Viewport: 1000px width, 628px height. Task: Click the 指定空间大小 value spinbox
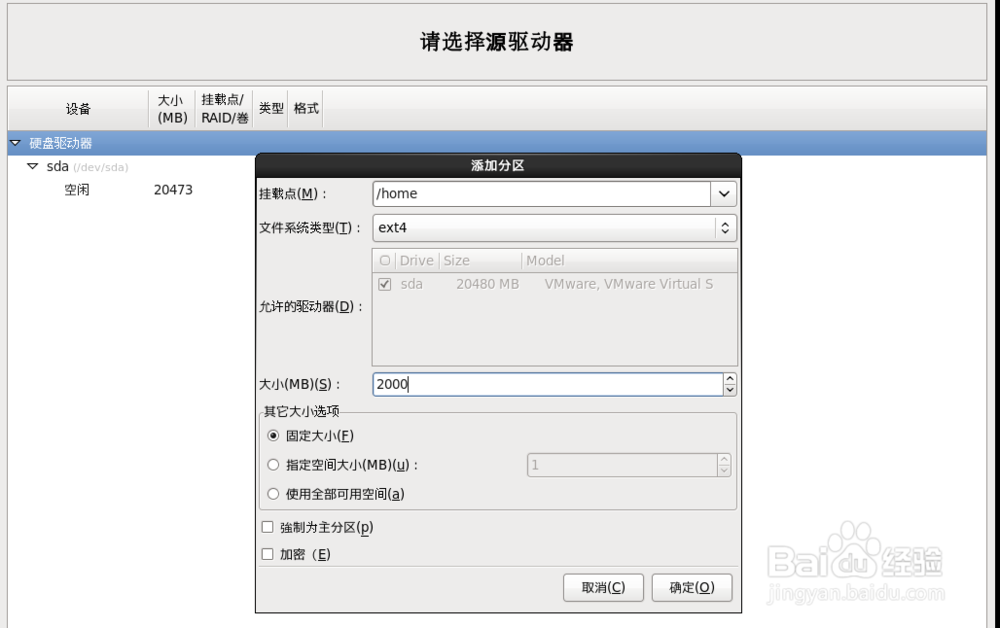630,464
